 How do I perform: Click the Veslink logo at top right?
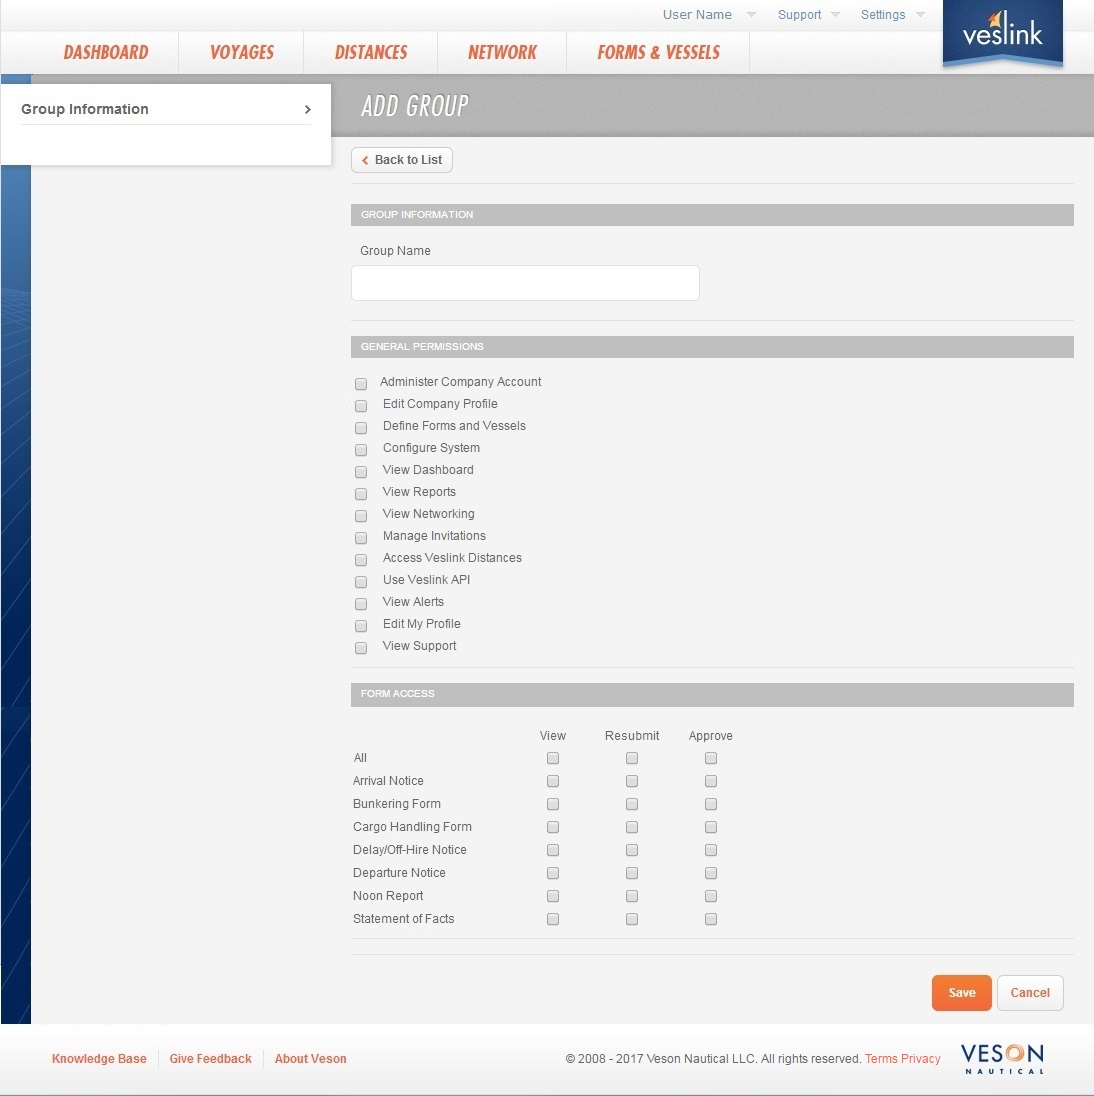coord(1001,35)
